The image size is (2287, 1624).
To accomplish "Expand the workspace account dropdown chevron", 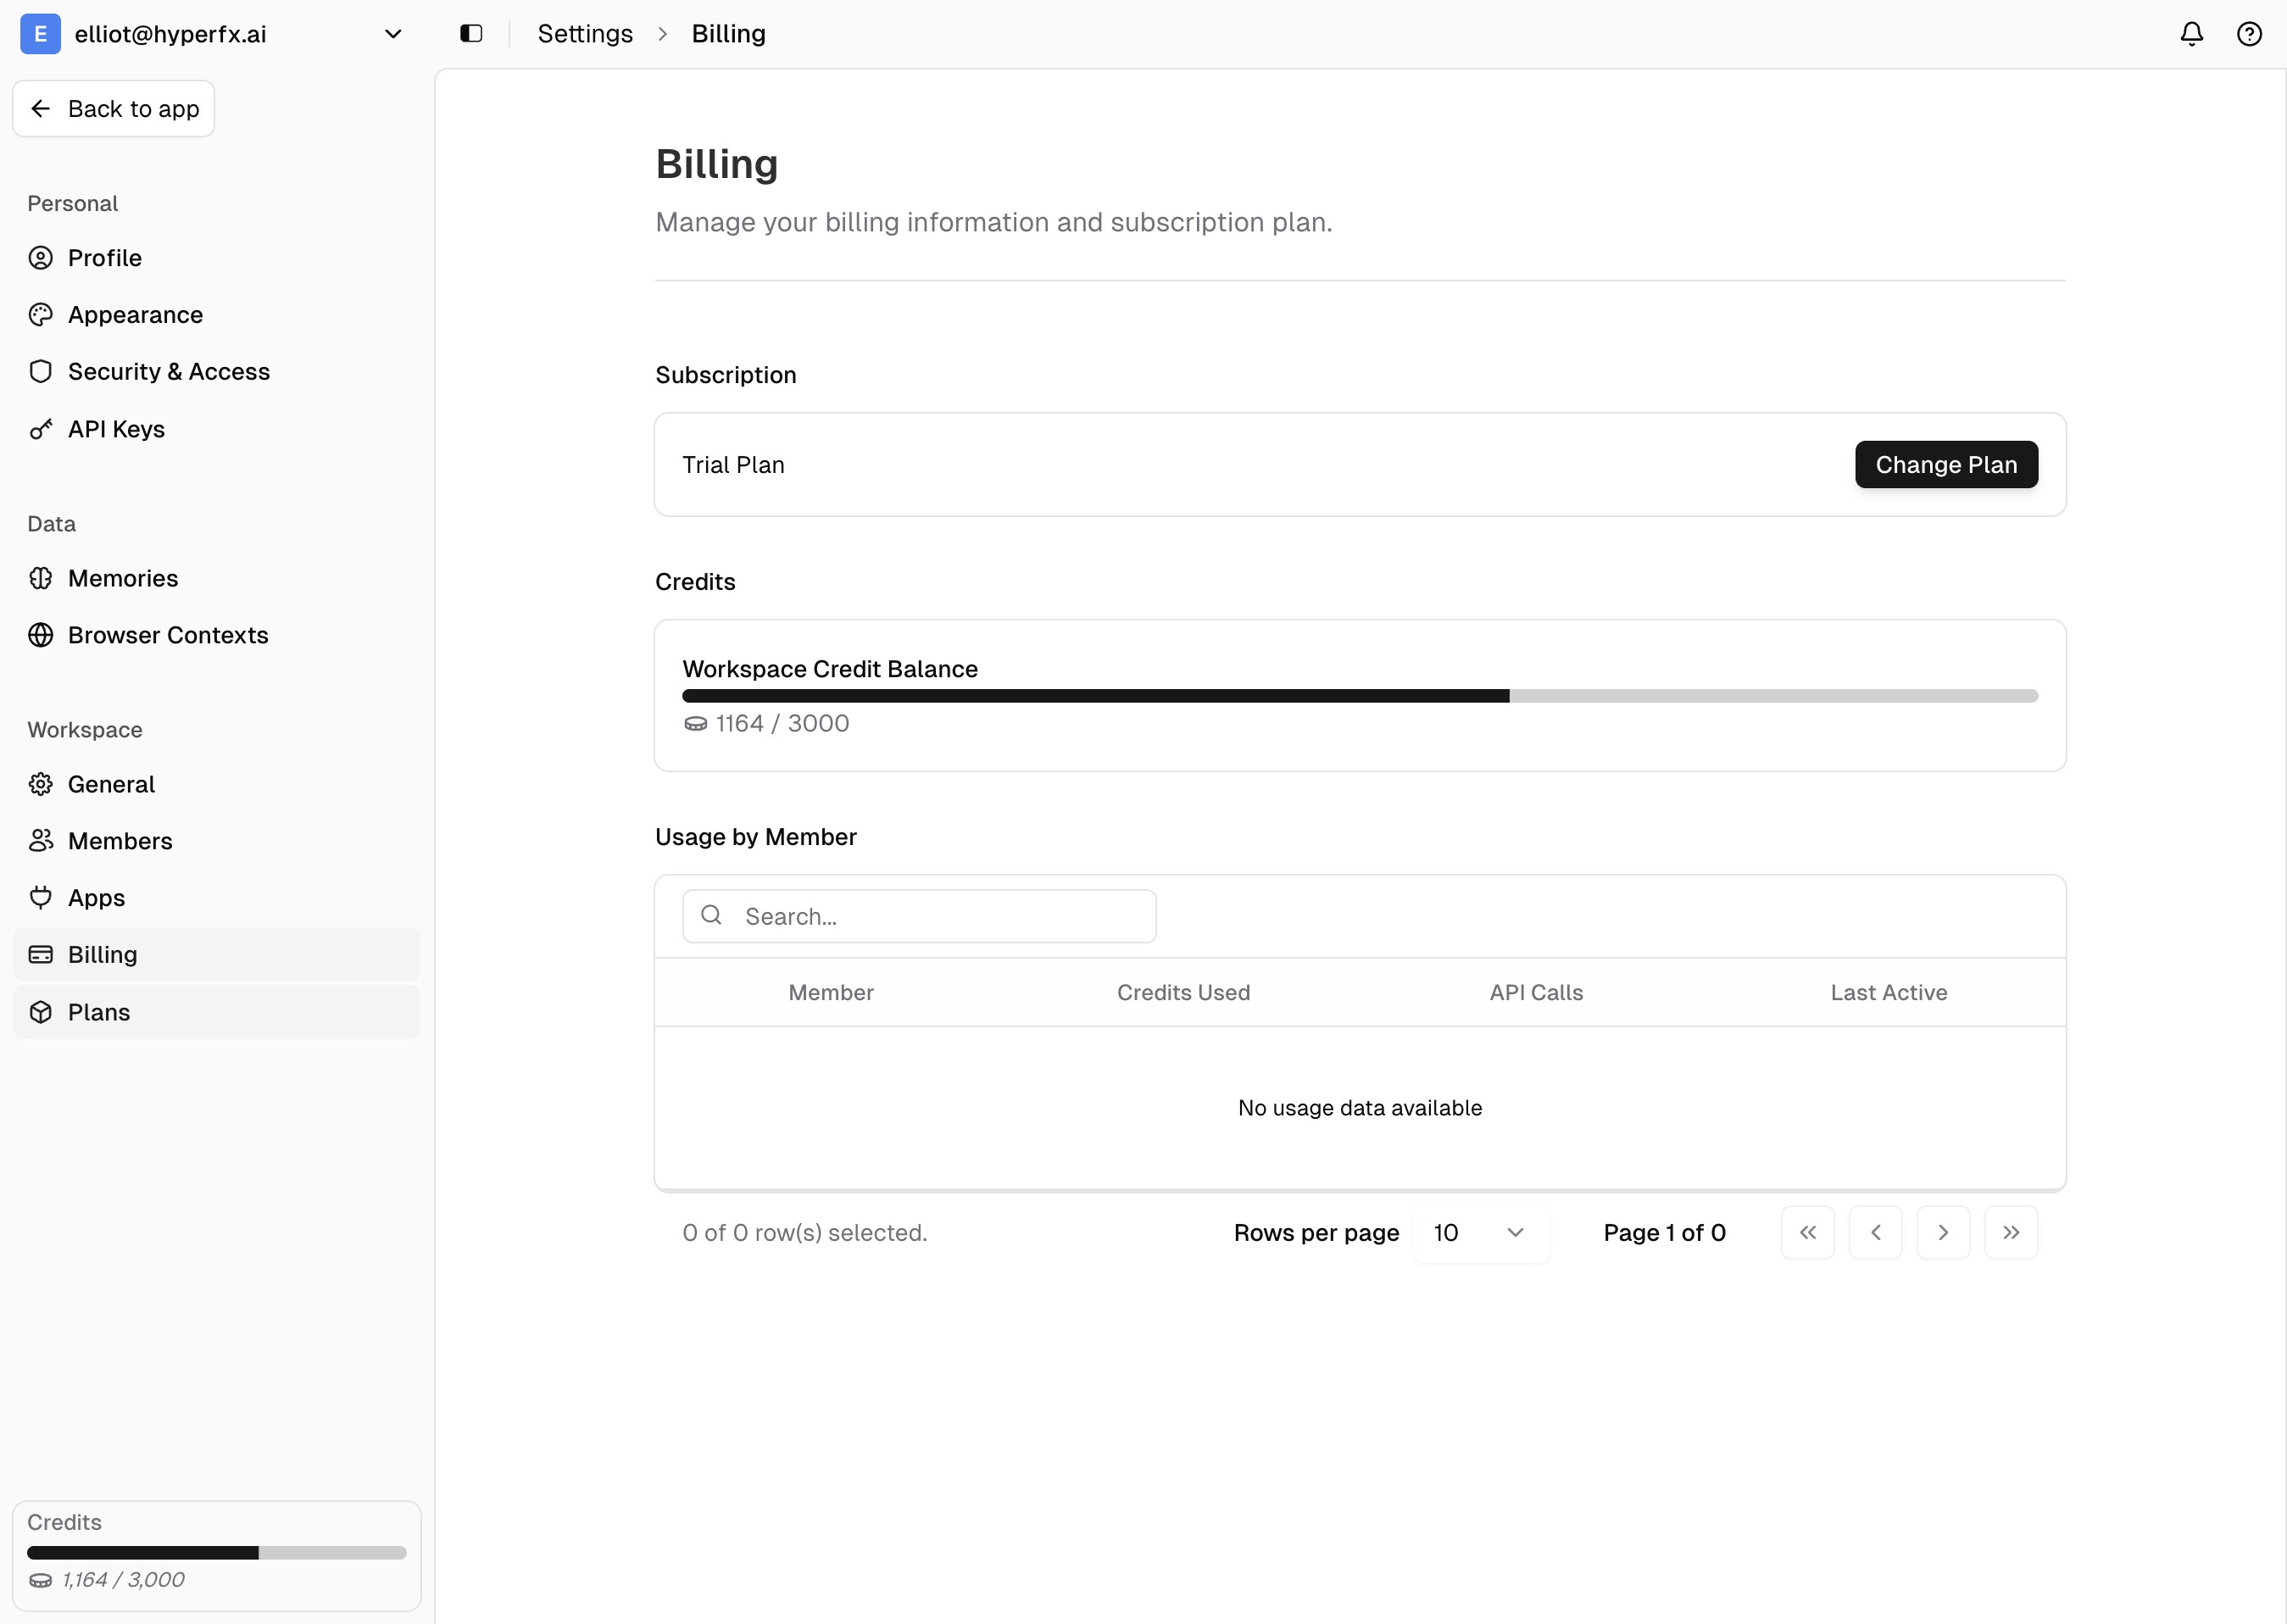I will click(x=393, y=33).
